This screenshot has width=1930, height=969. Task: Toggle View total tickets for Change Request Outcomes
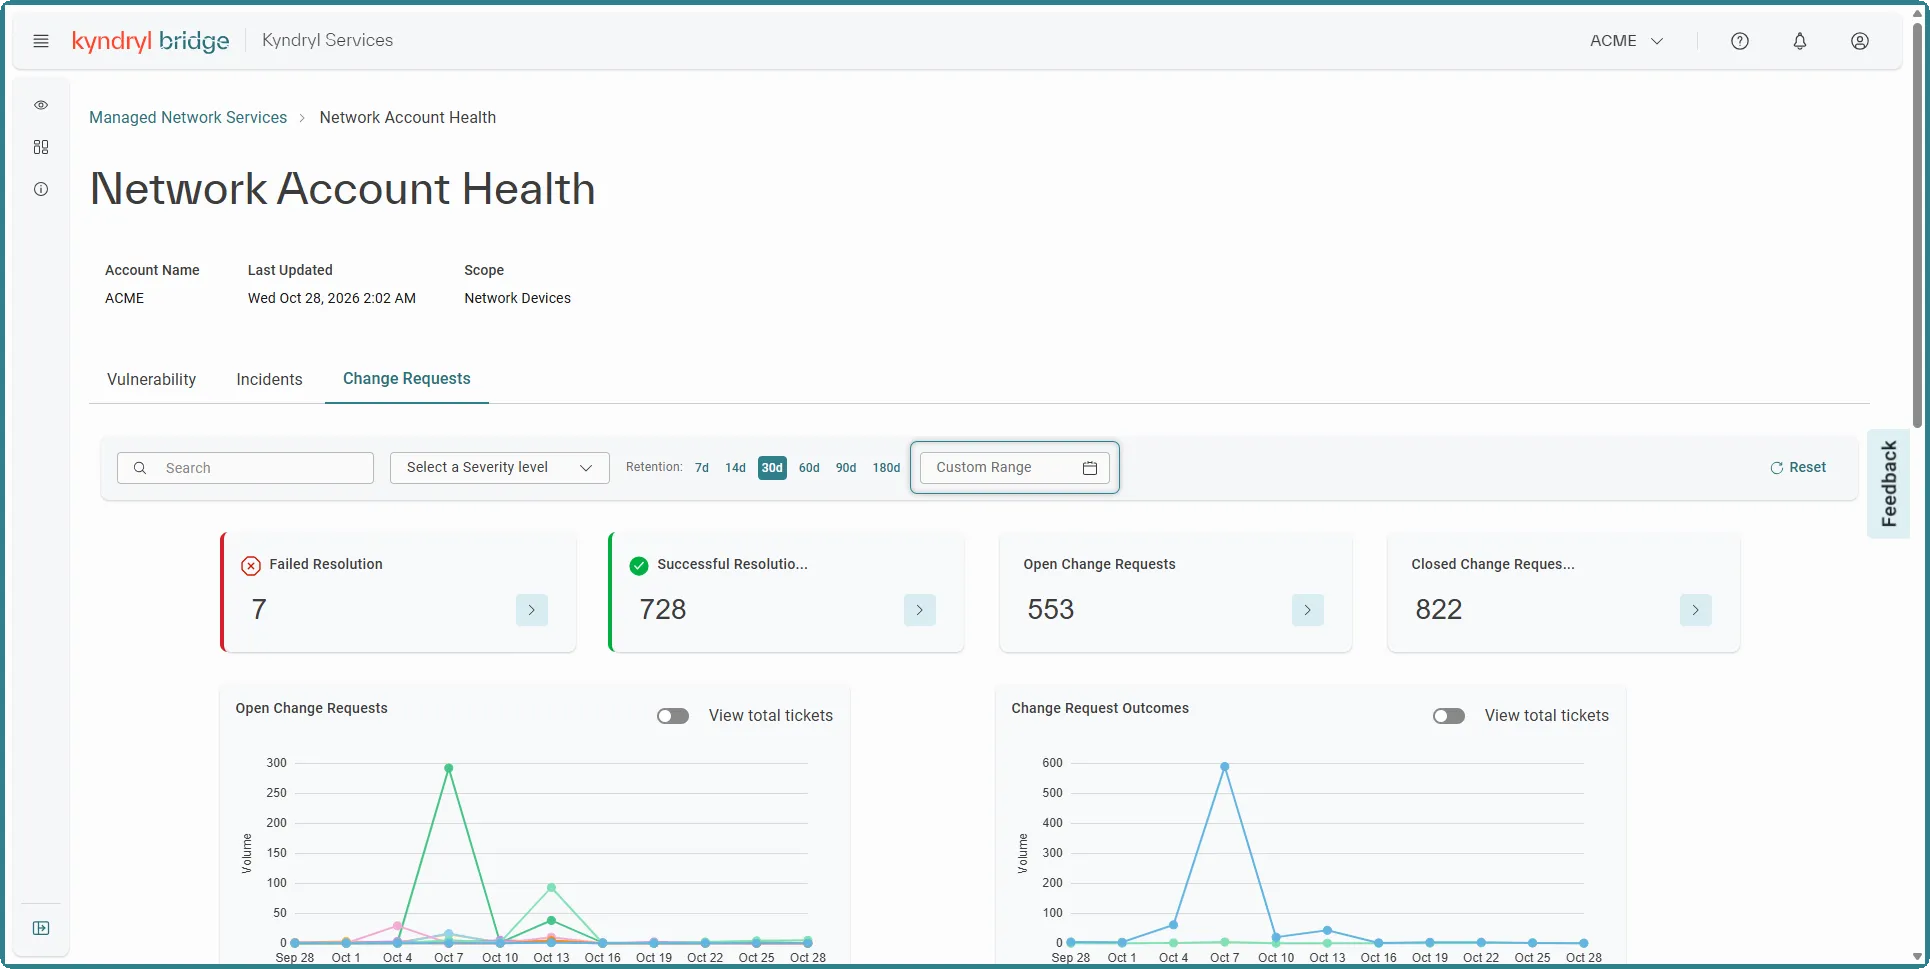(x=1449, y=716)
